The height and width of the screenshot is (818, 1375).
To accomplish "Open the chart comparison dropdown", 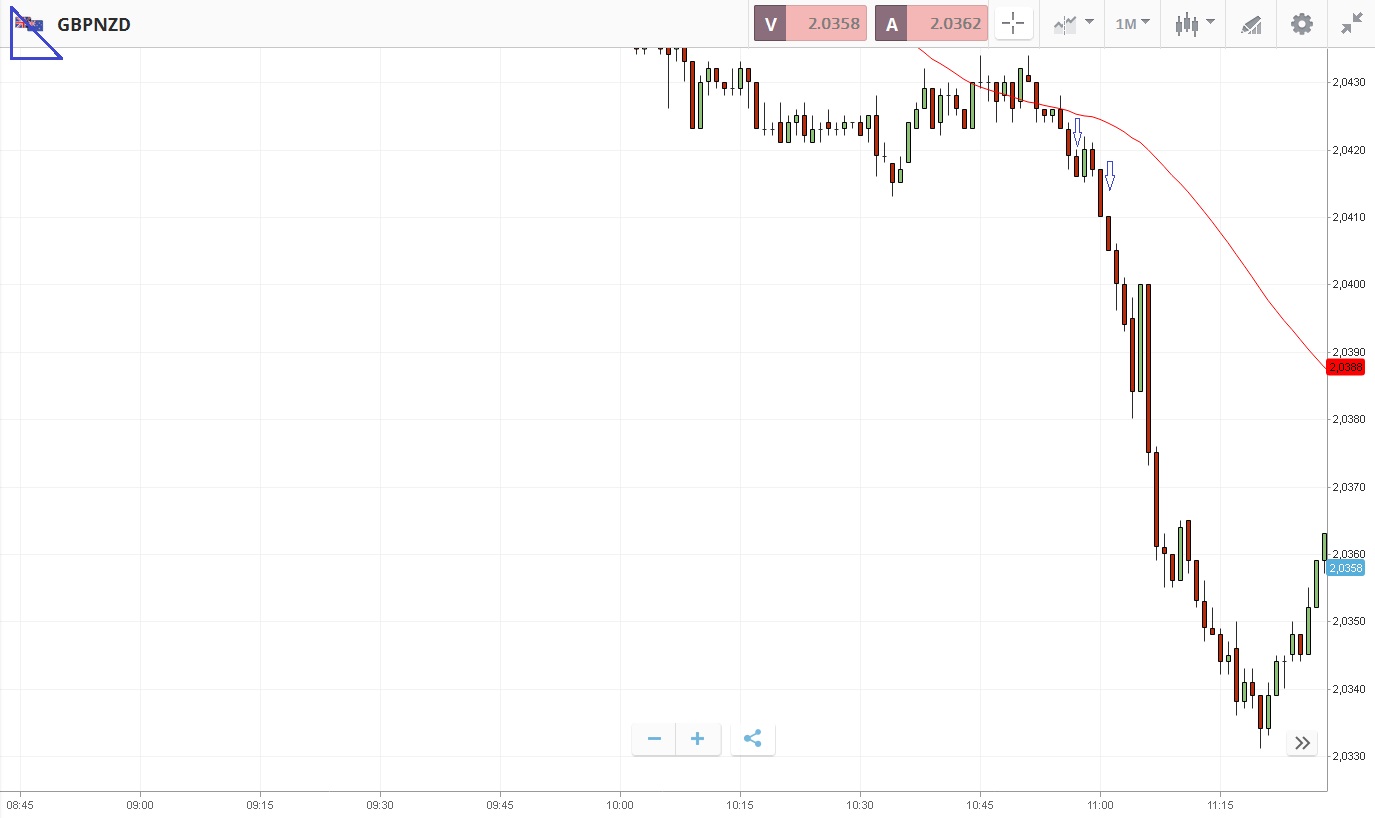I will [x=1073, y=24].
